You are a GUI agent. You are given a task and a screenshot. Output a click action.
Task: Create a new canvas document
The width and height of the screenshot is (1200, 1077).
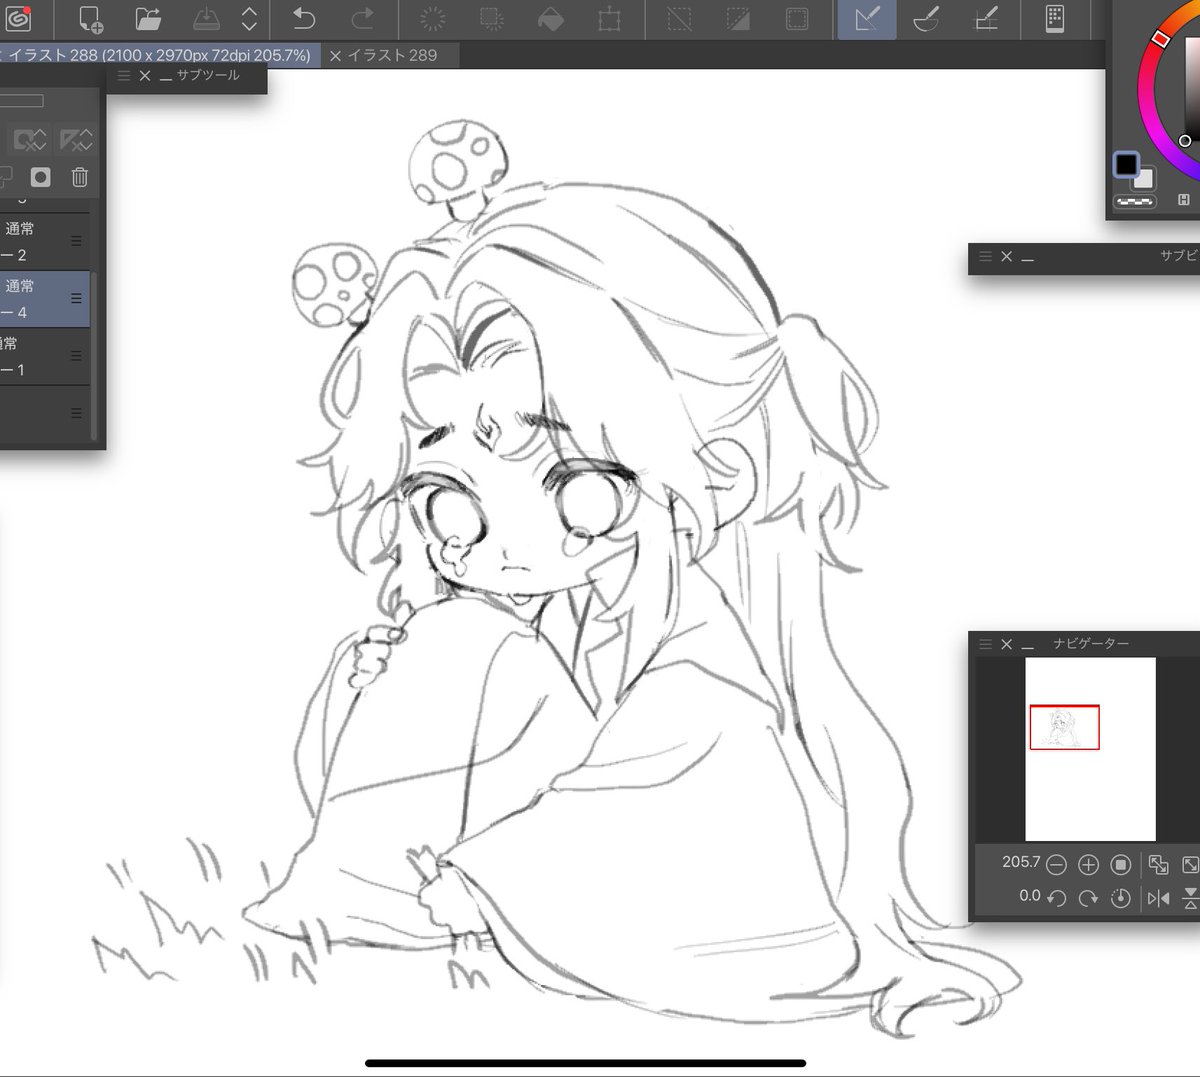click(90, 19)
